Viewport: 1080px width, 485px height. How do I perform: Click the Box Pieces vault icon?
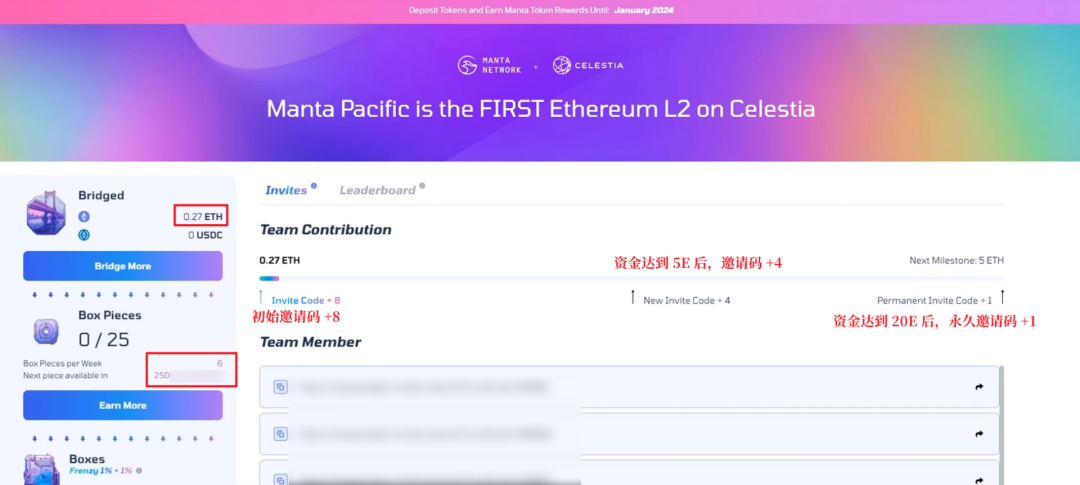[x=46, y=331]
